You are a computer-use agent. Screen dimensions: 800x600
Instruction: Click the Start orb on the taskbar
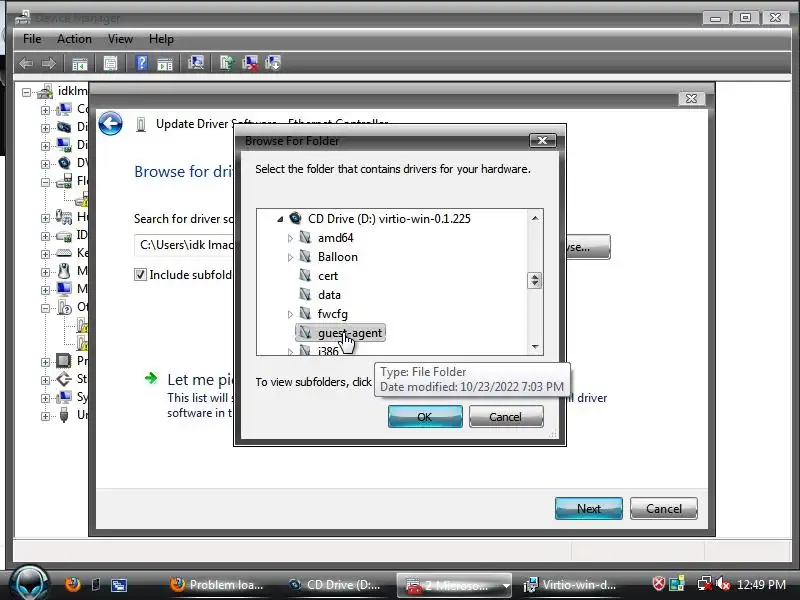pos(30,583)
